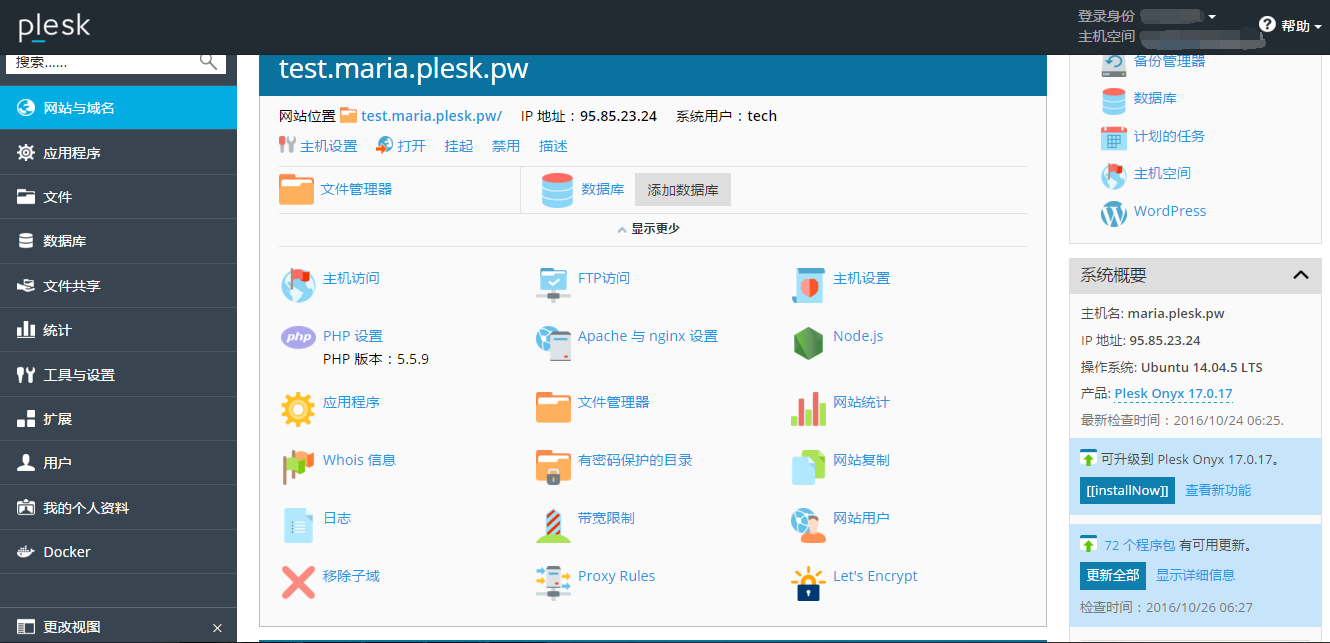Click the 描述 link
Viewport: 1330px width, 643px height.
[553, 146]
